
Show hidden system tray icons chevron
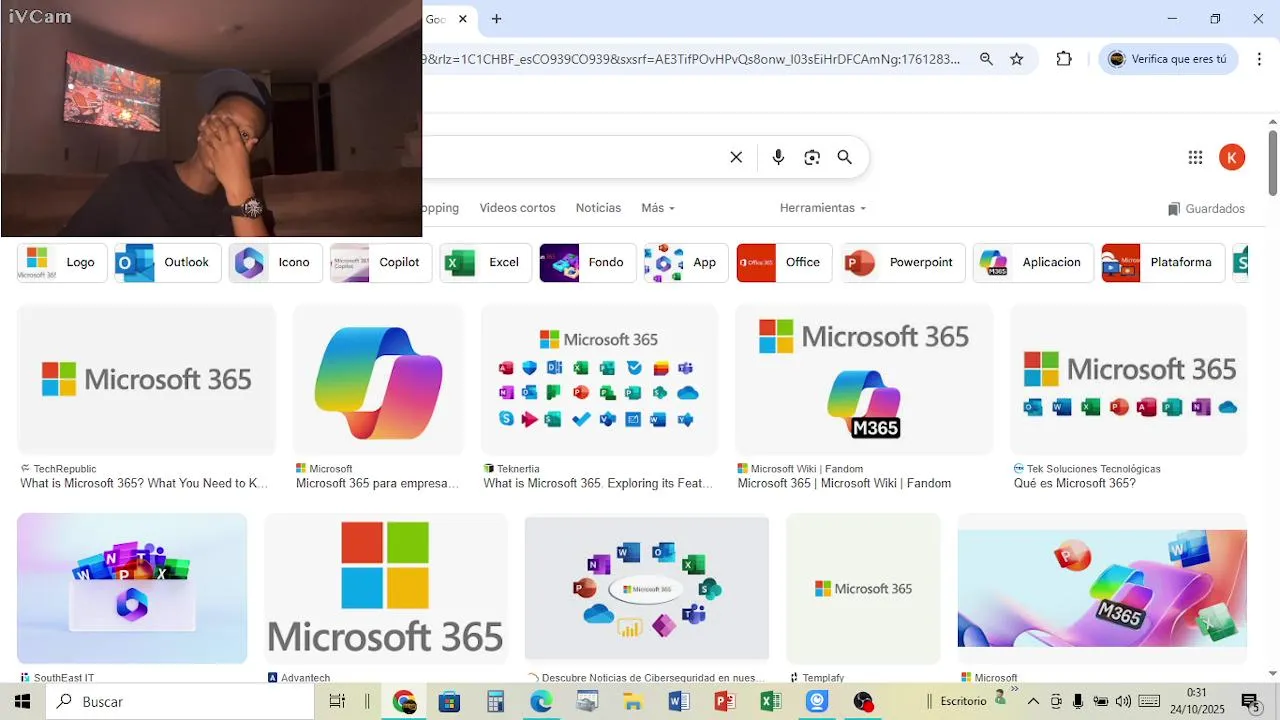(x=1033, y=702)
